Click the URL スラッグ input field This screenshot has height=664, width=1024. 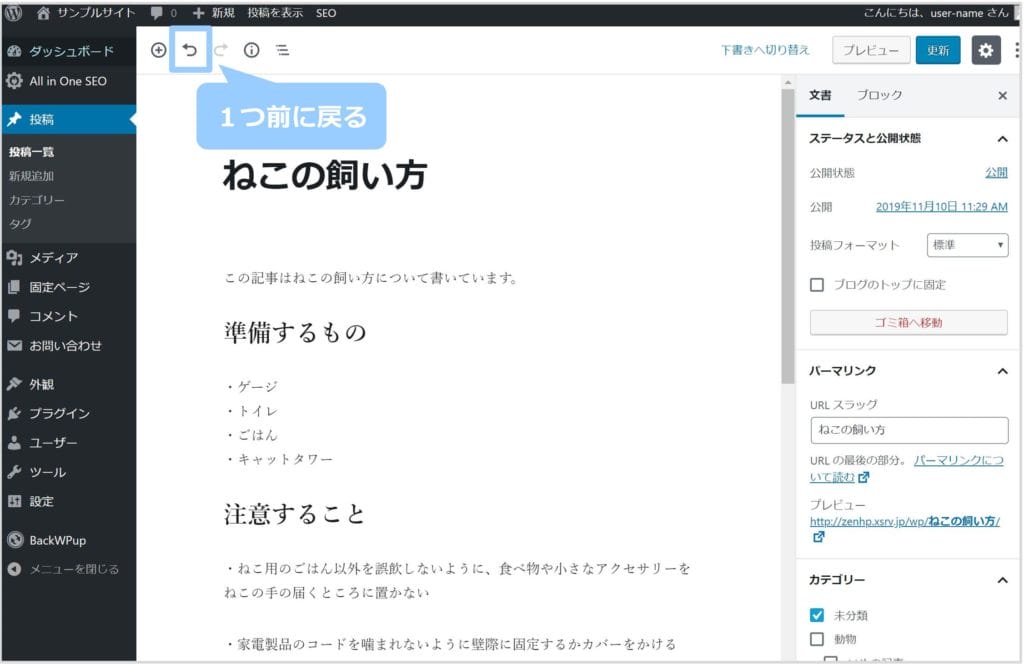pyautogui.click(x=908, y=430)
